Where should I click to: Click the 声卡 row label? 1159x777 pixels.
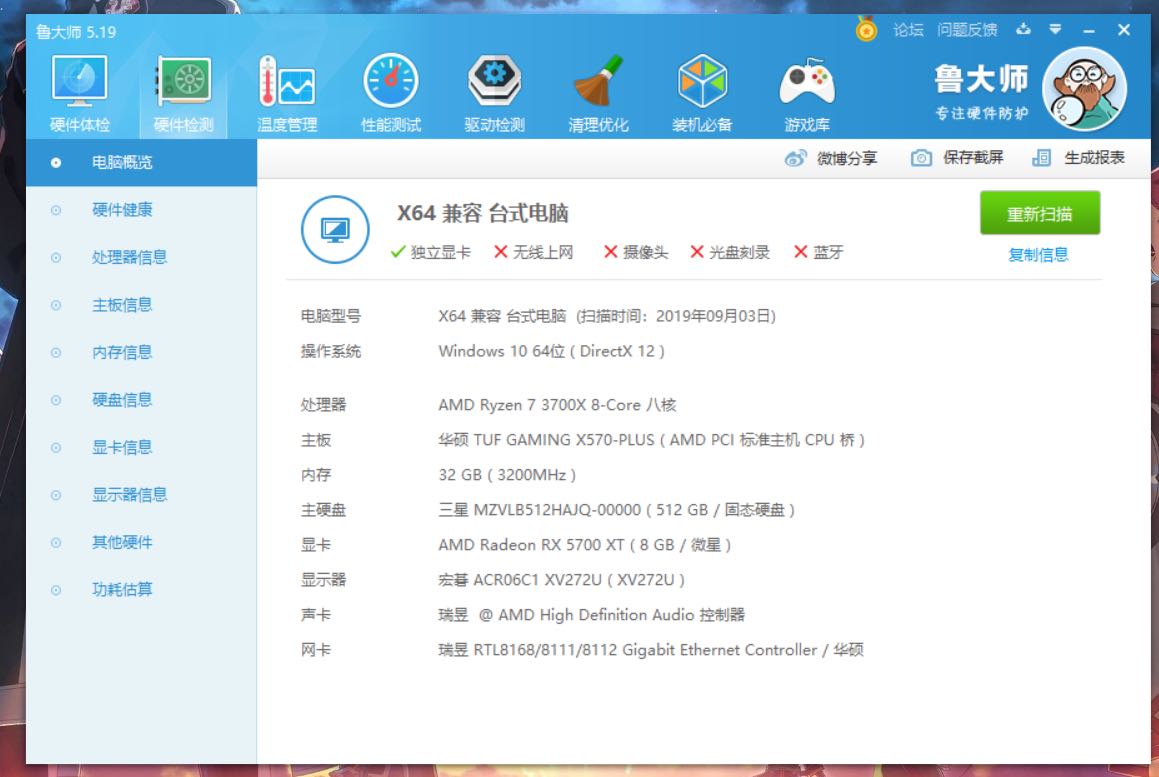(316, 615)
